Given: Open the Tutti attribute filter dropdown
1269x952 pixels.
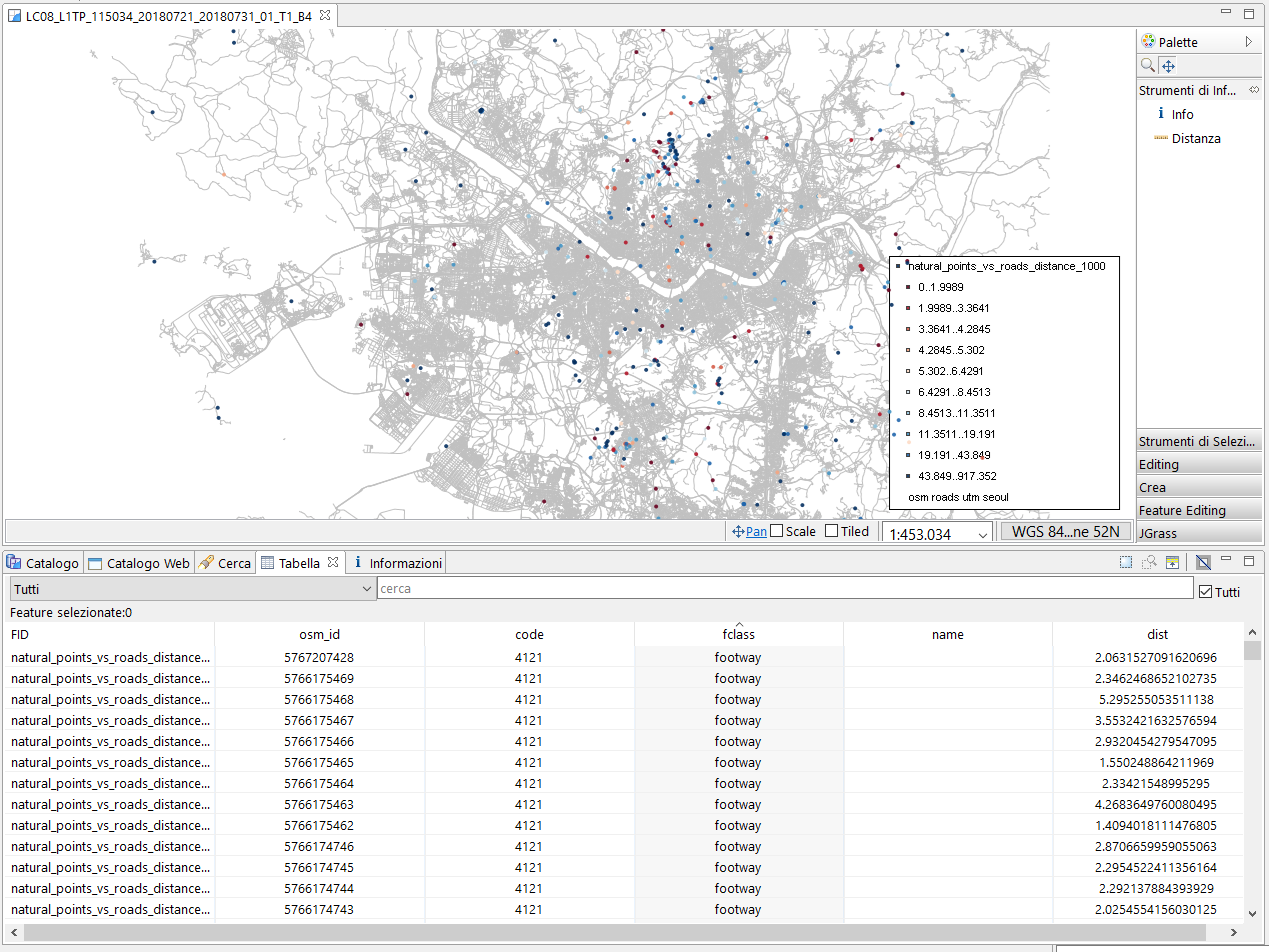Looking at the screenshot, I should [x=192, y=589].
